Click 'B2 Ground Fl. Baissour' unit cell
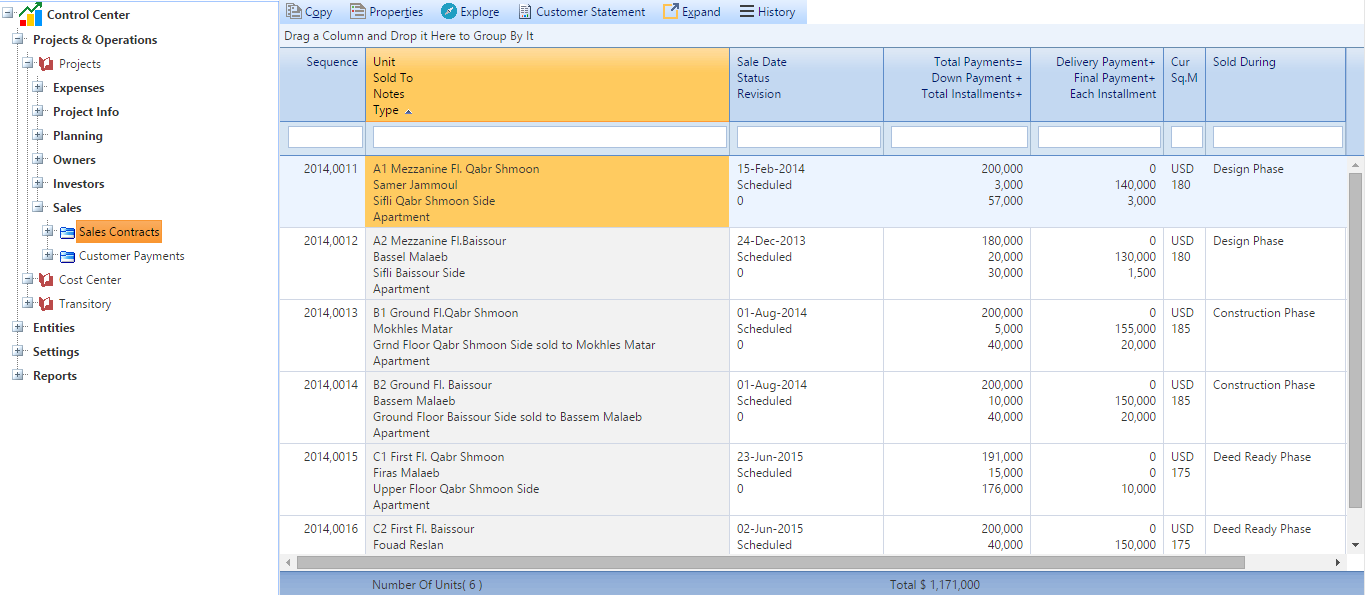This screenshot has width=1365, height=595. coord(433,385)
